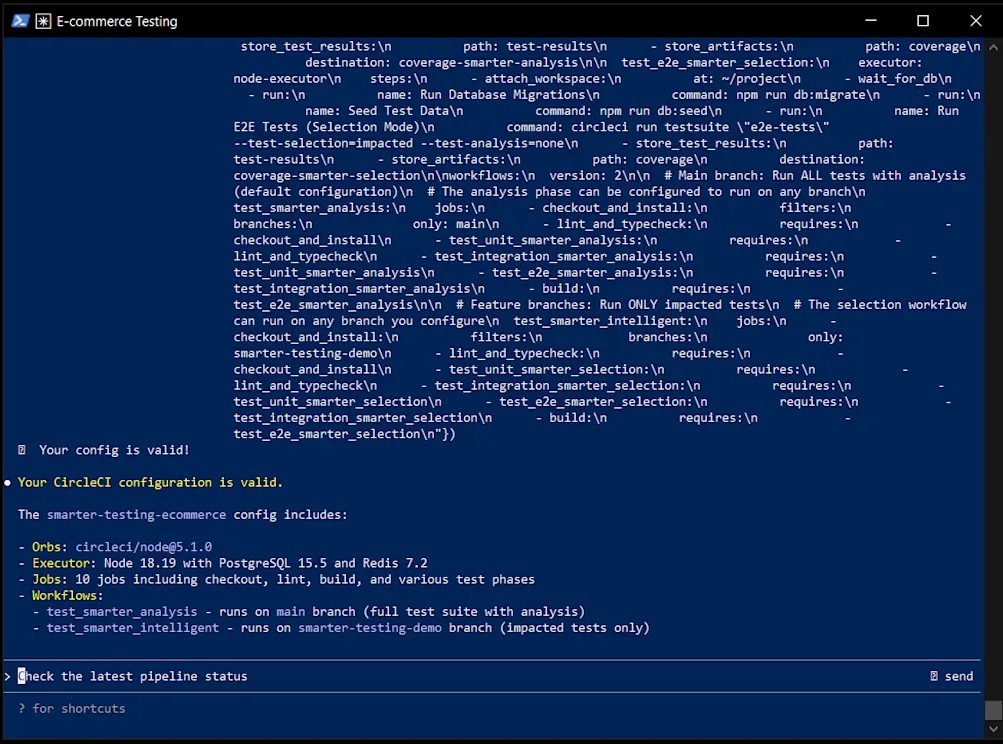This screenshot has width=1003, height=744.
Task: Close the E-commerce Testing window
Action: point(975,21)
